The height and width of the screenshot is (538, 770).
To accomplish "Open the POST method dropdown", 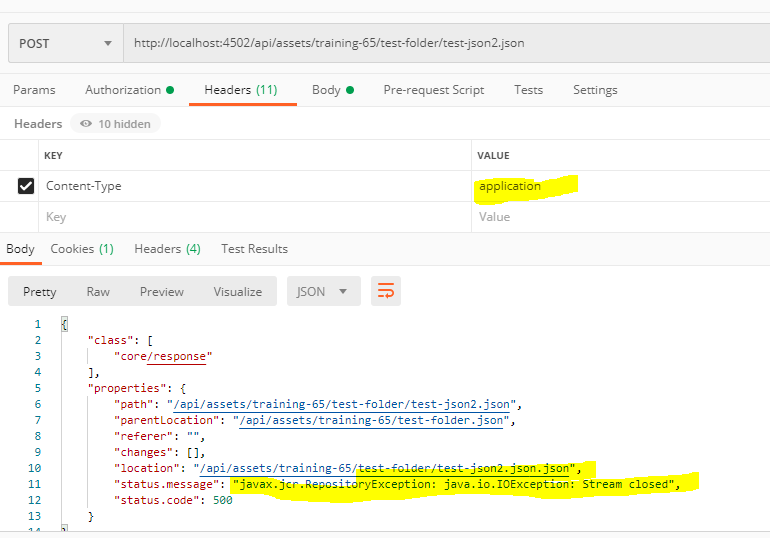I will point(64,44).
